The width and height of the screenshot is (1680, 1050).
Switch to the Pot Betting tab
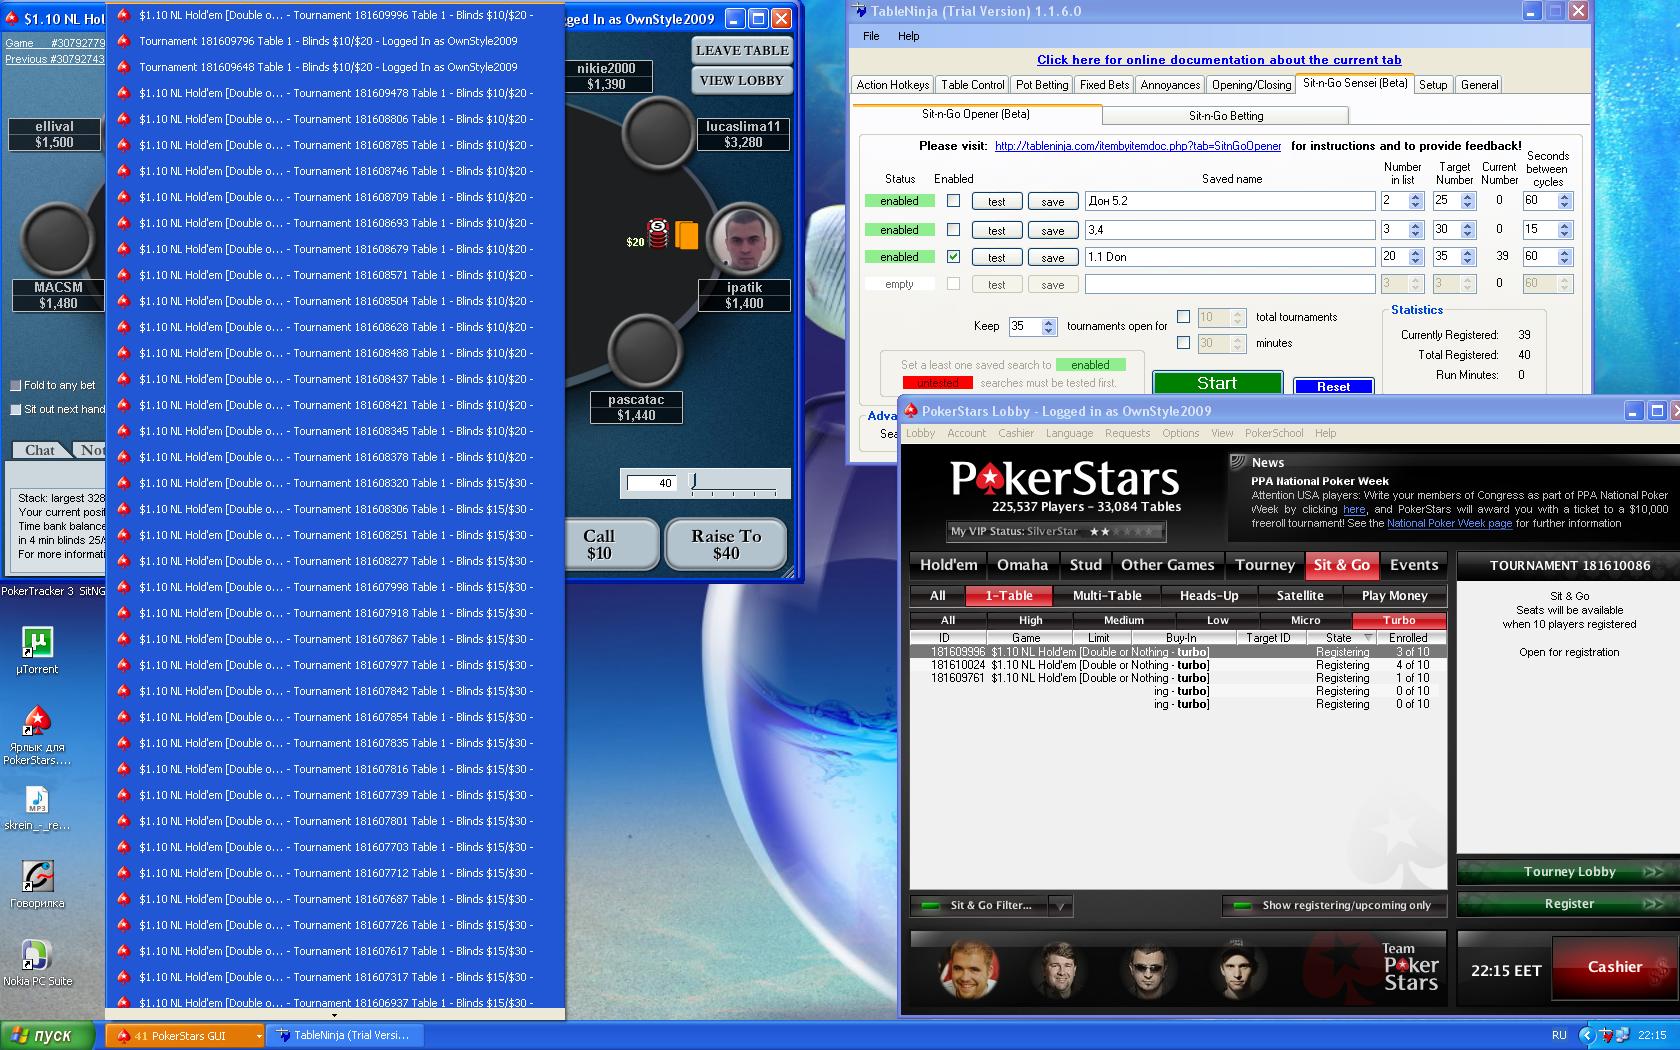click(x=1042, y=85)
